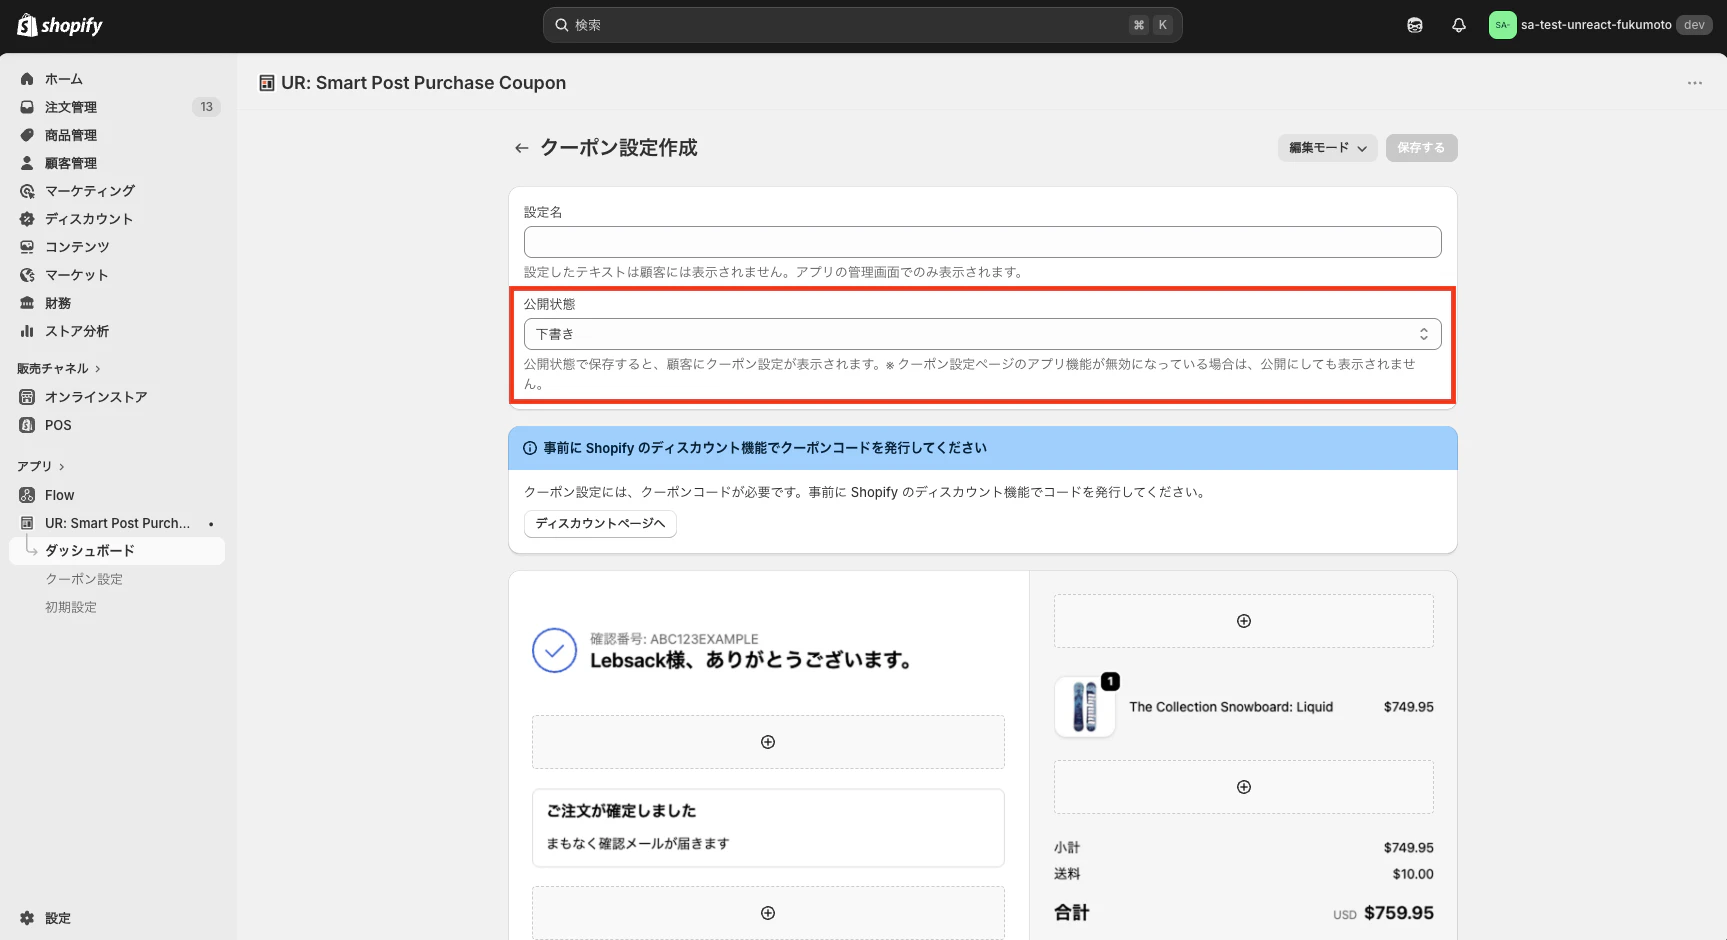Select クーポン設定 sub-item
This screenshot has width=1727, height=940.
coord(84,579)
